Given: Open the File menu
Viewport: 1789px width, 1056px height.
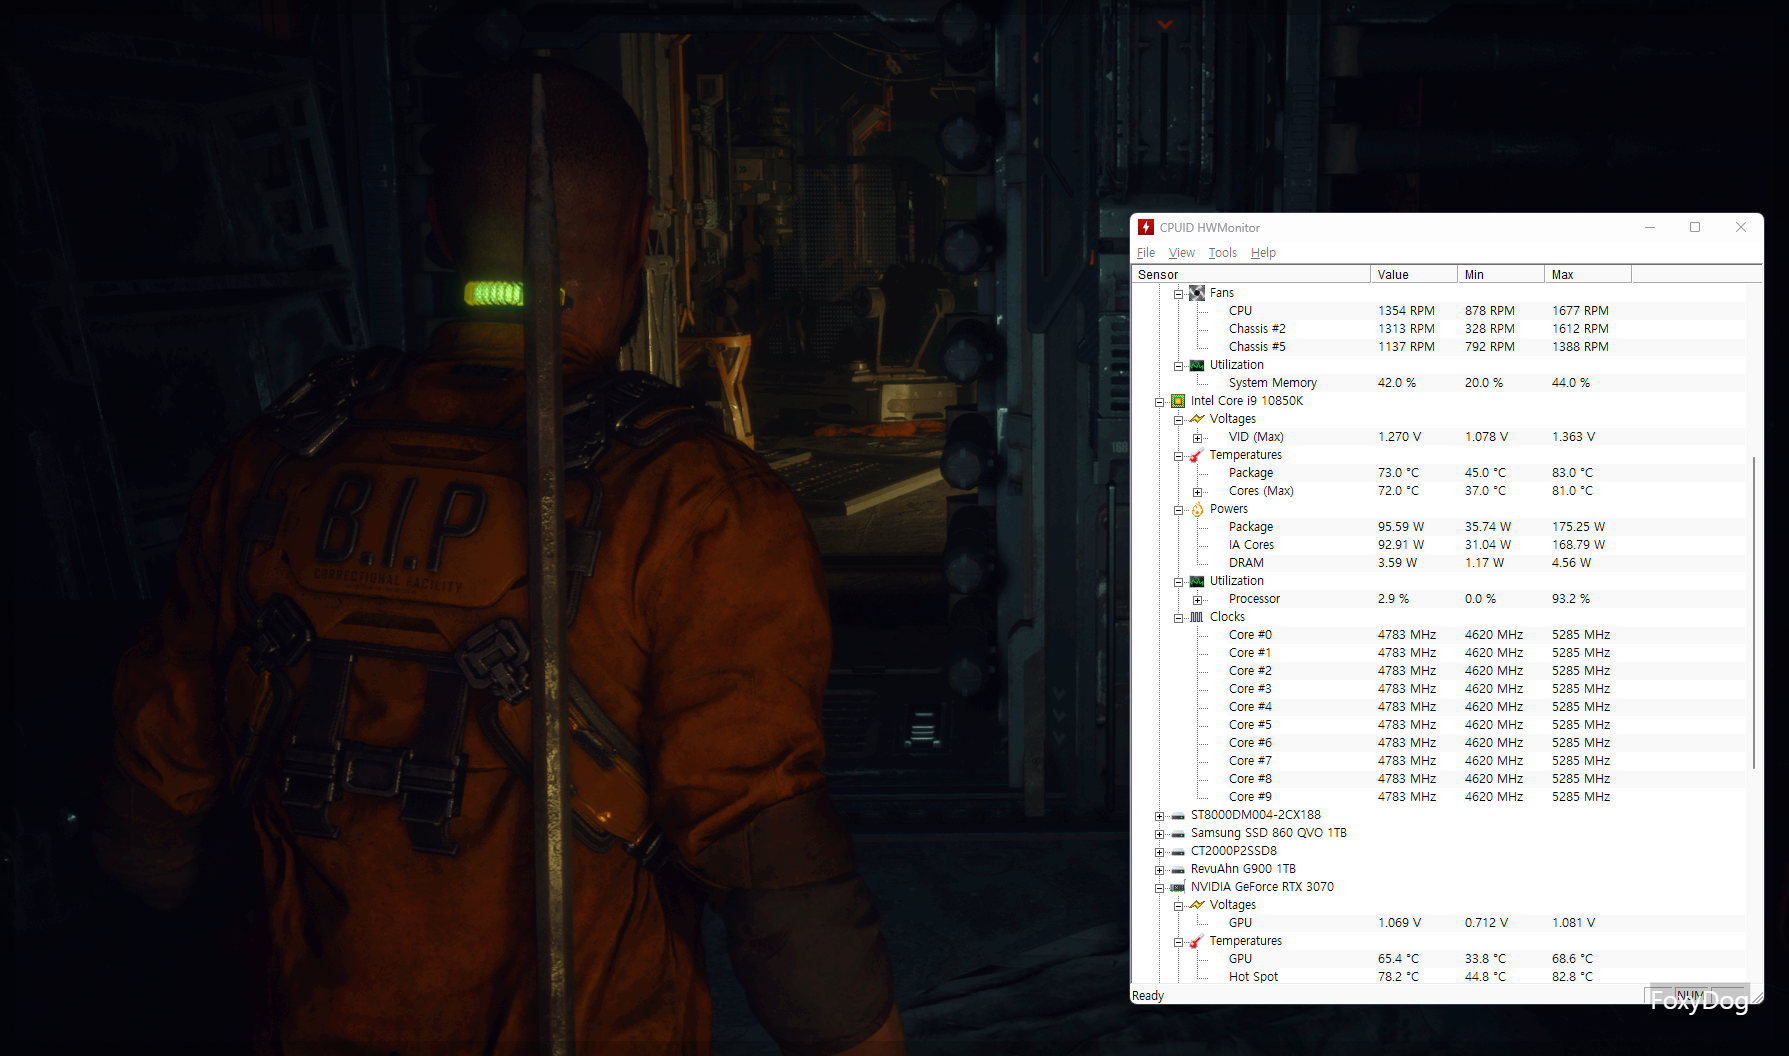Looking at the screenshot, I should click(x=1146, y=253).
